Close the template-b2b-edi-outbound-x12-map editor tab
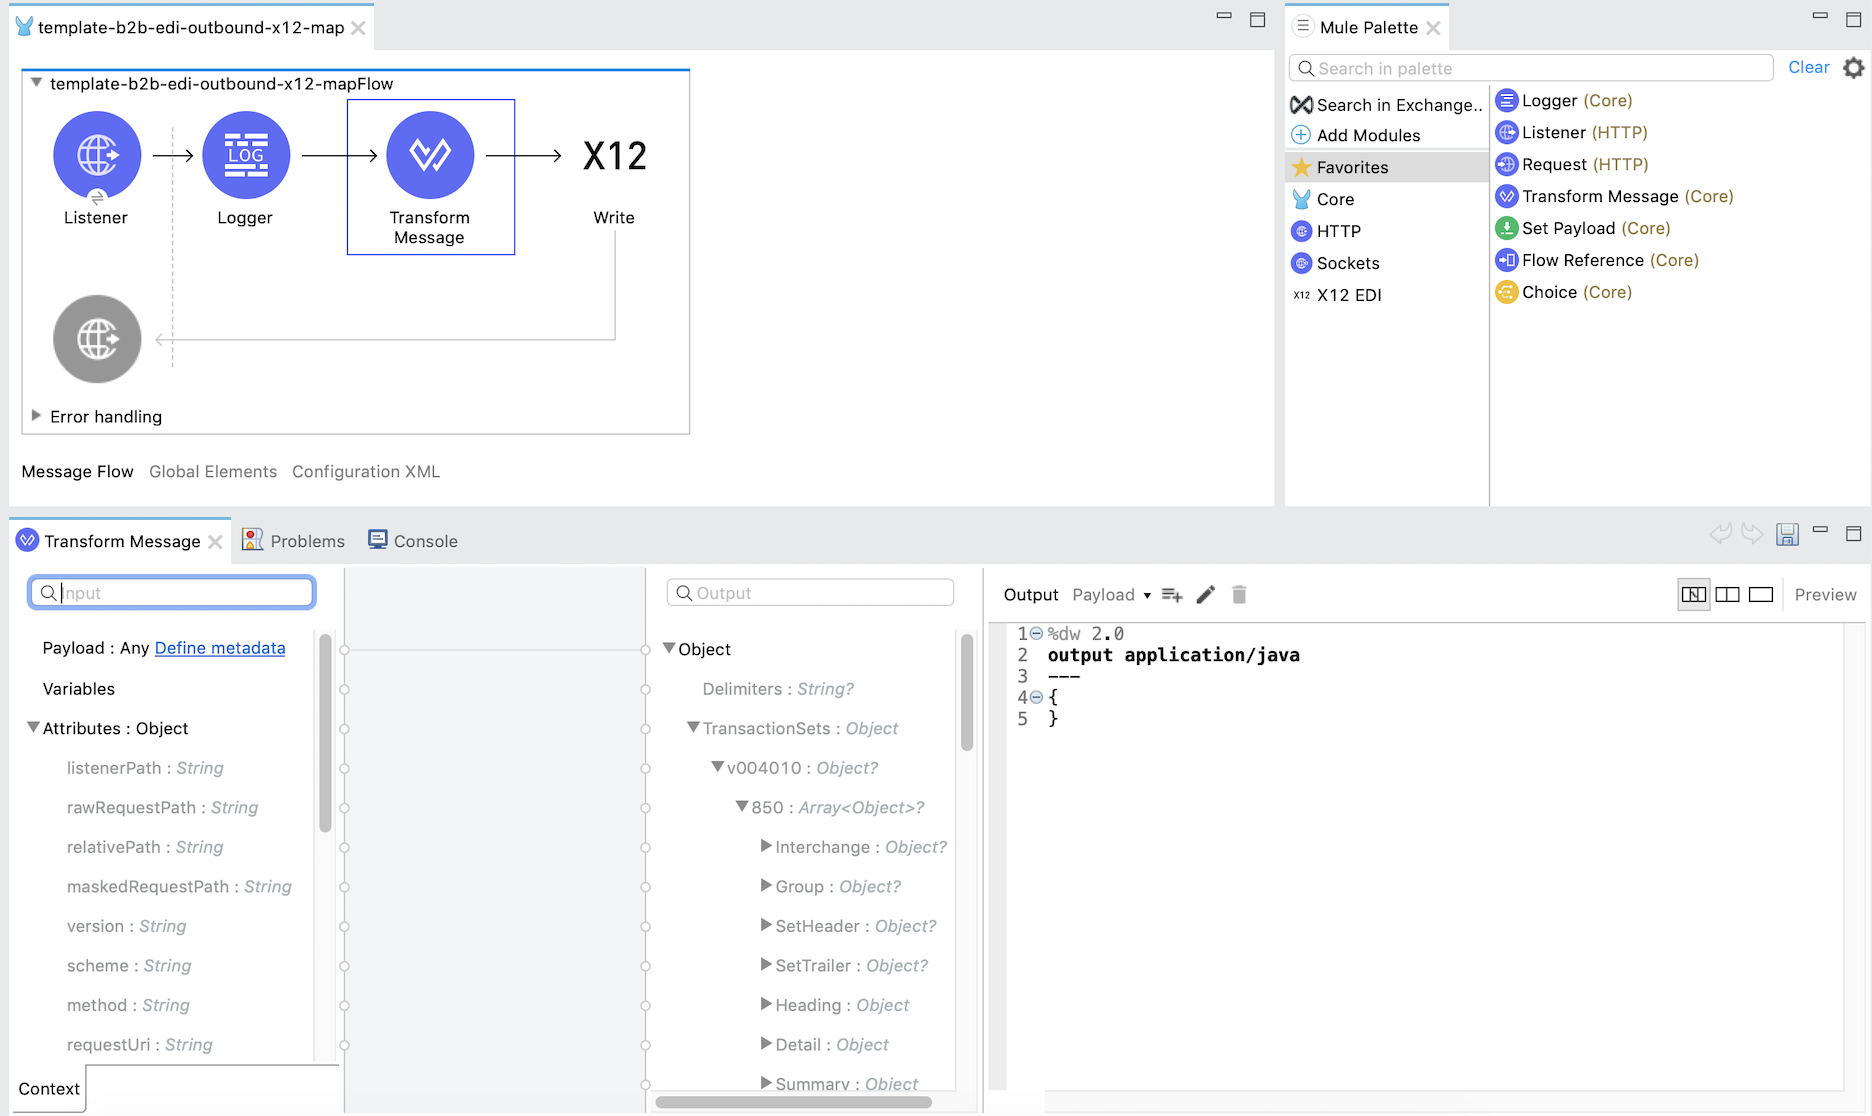This screenshot has height=1116, width=1872. (358, 28)
